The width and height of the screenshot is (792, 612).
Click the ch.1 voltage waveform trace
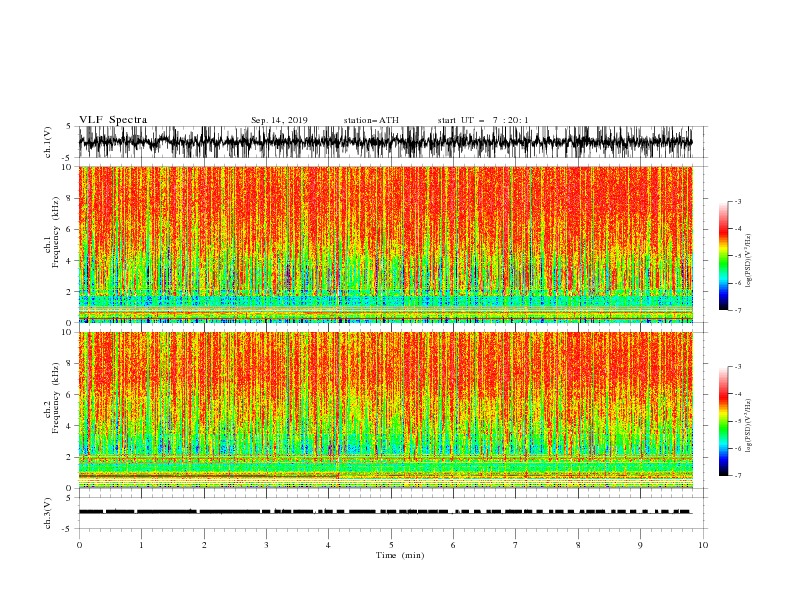(385, 142)
